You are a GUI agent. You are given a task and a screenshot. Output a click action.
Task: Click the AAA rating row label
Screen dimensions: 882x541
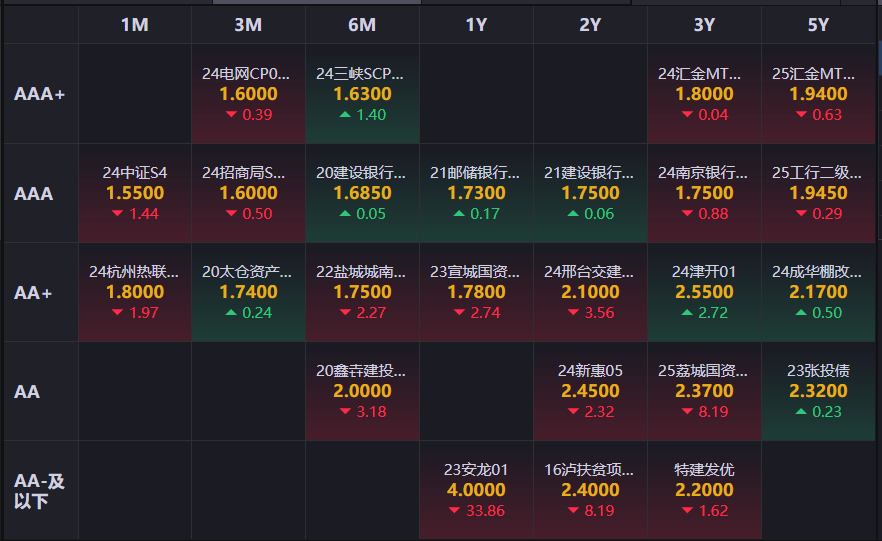pos(41,193)
